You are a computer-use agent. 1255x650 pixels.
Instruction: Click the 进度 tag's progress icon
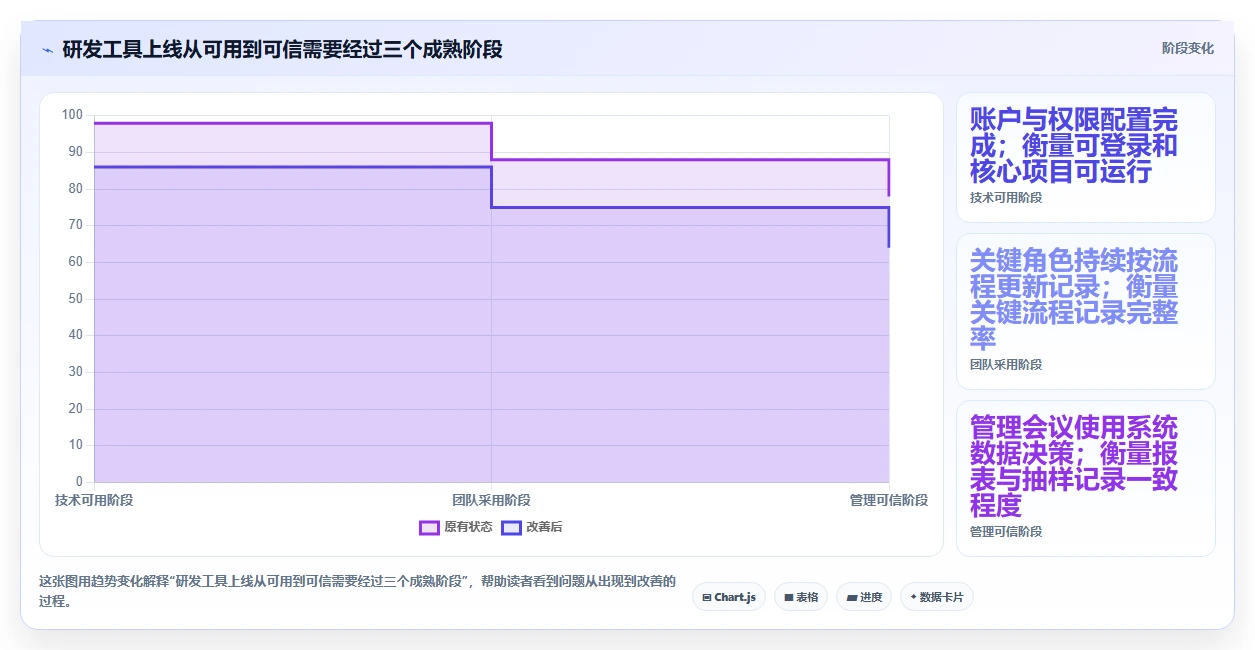point(851,597)
